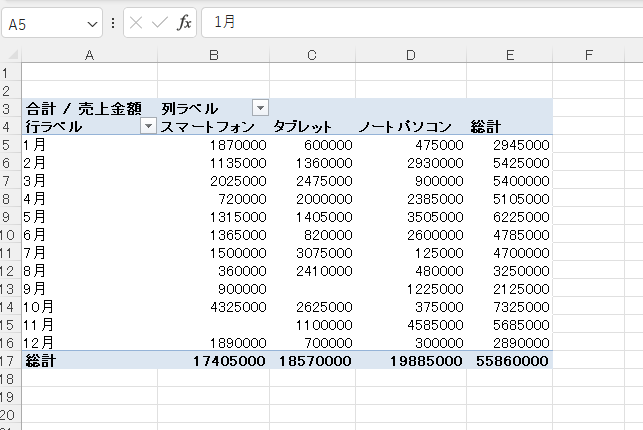Click the cell with value 2410000
The height and width of the screenshot is (430, 643).
point(312,271)
